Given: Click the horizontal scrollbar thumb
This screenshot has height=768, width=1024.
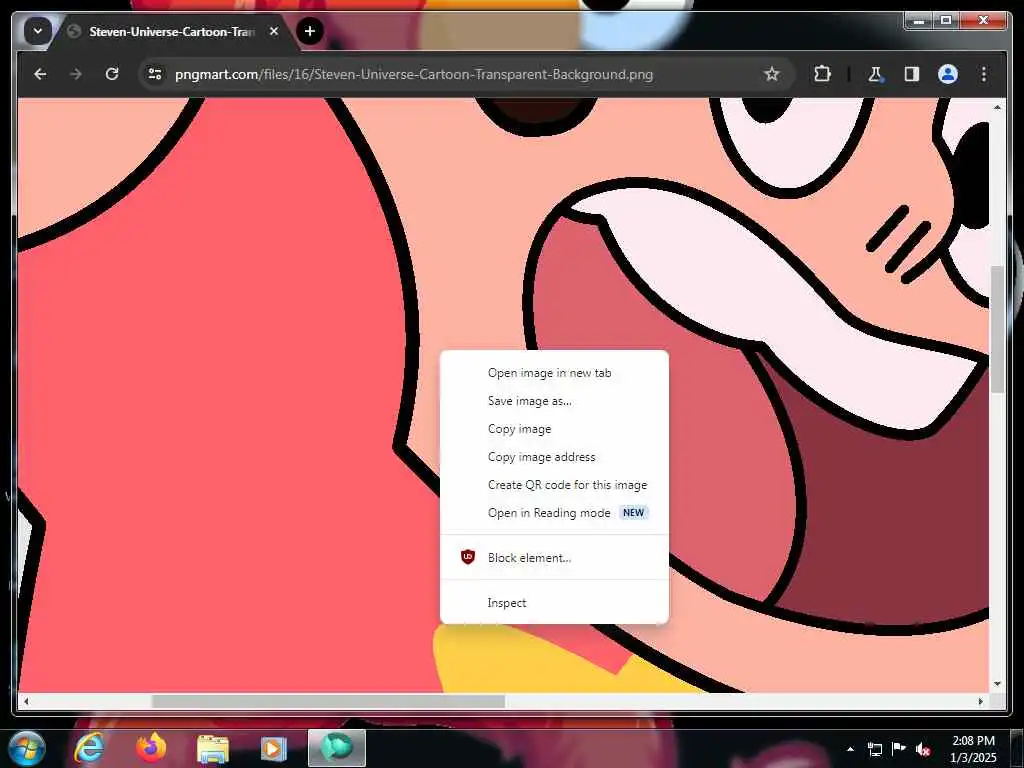Looking at the screenshot, I should 328,701.
